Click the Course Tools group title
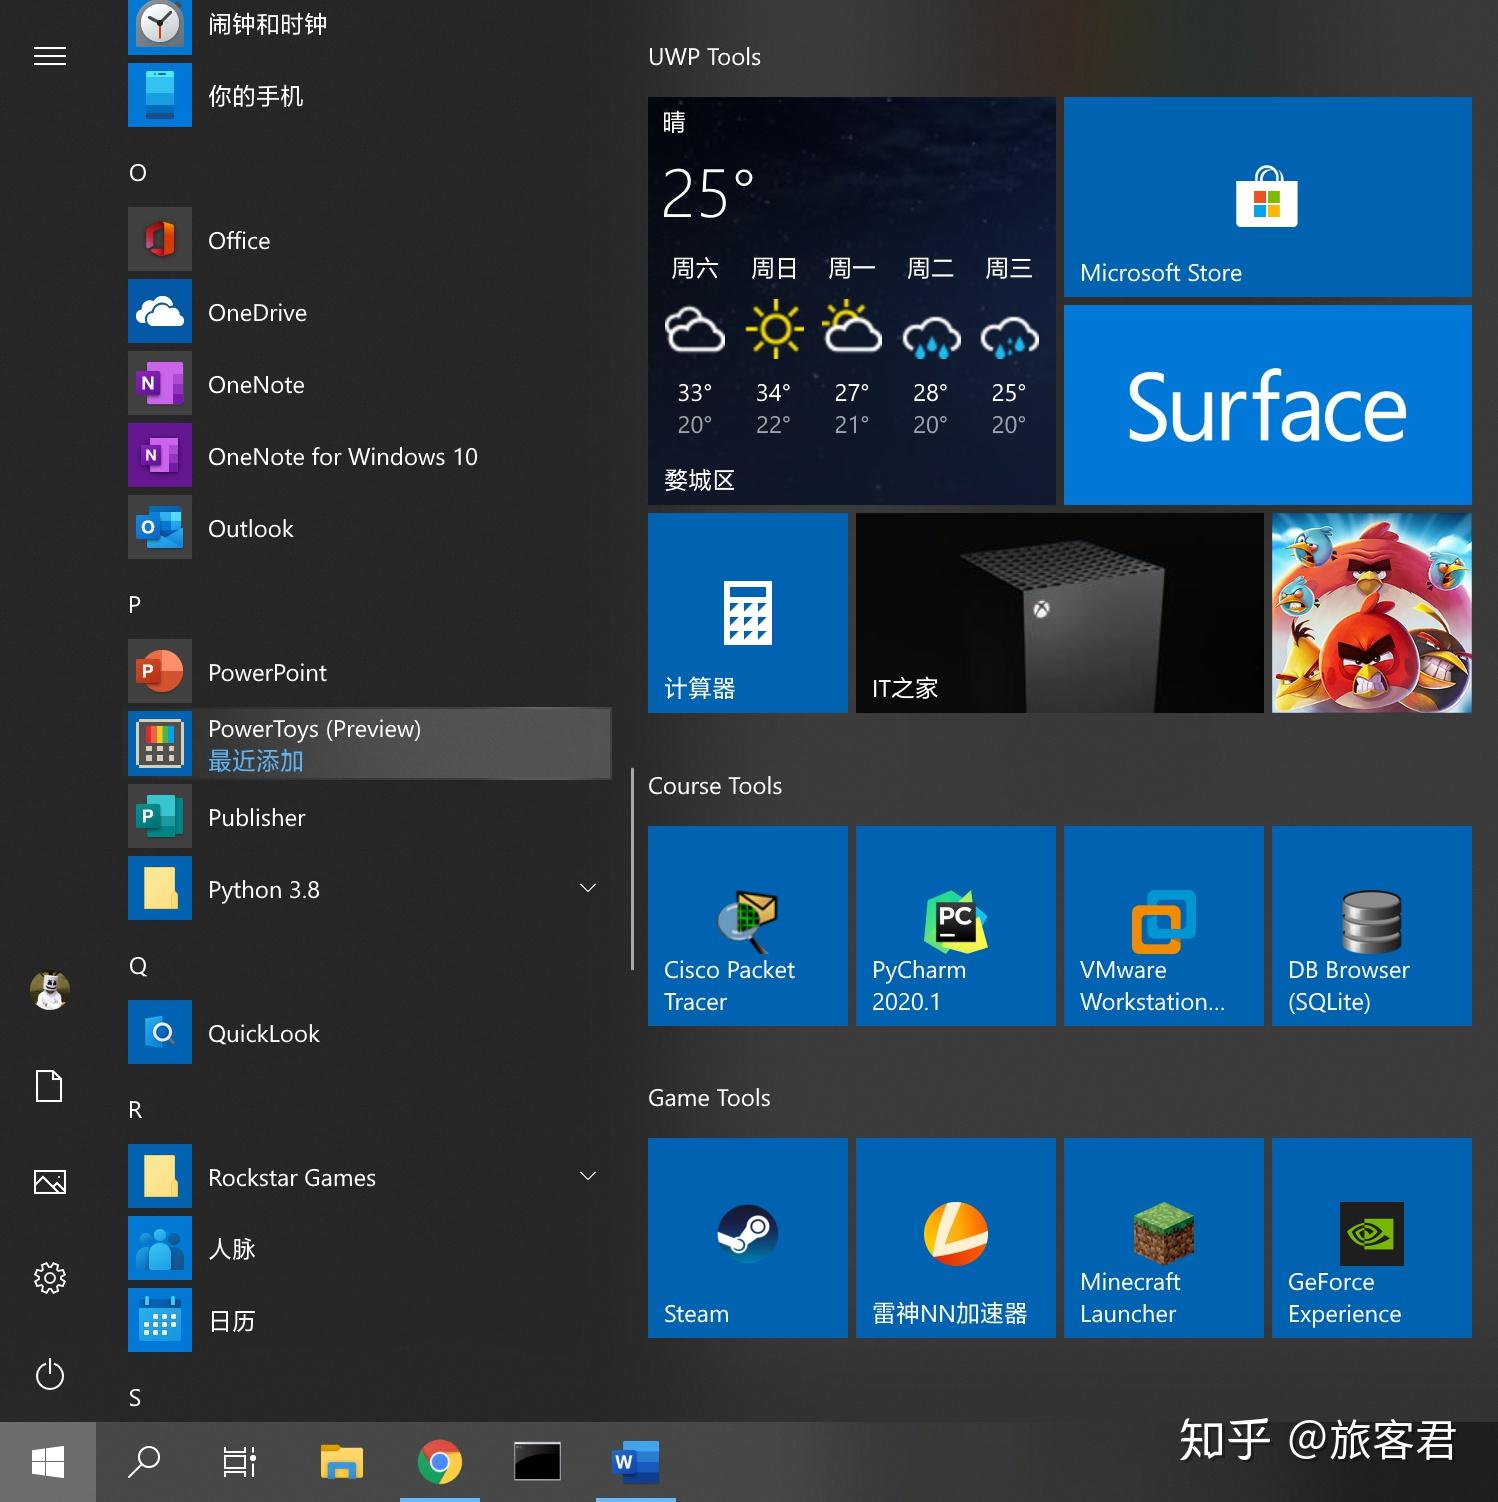The image size is (1498, 1502). coord(715,786)
